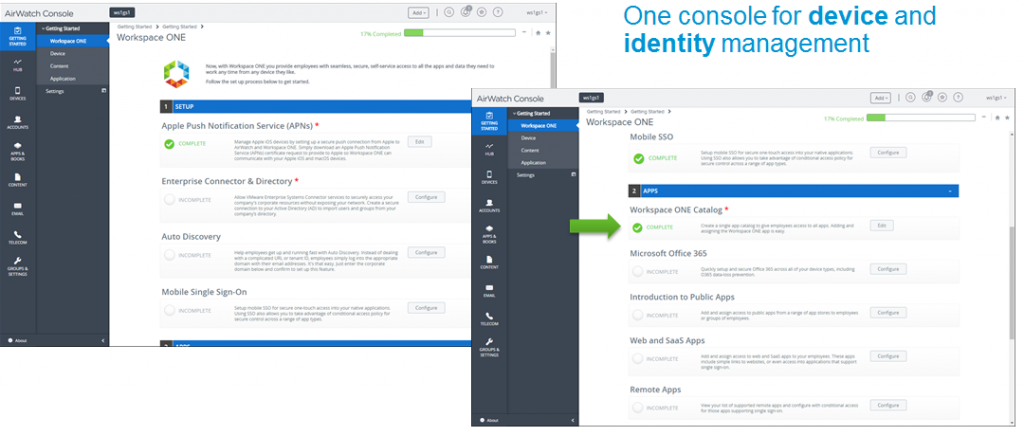
Task: Click Microsoft Office 365 incomplete circle
Action: pos(637,271)
